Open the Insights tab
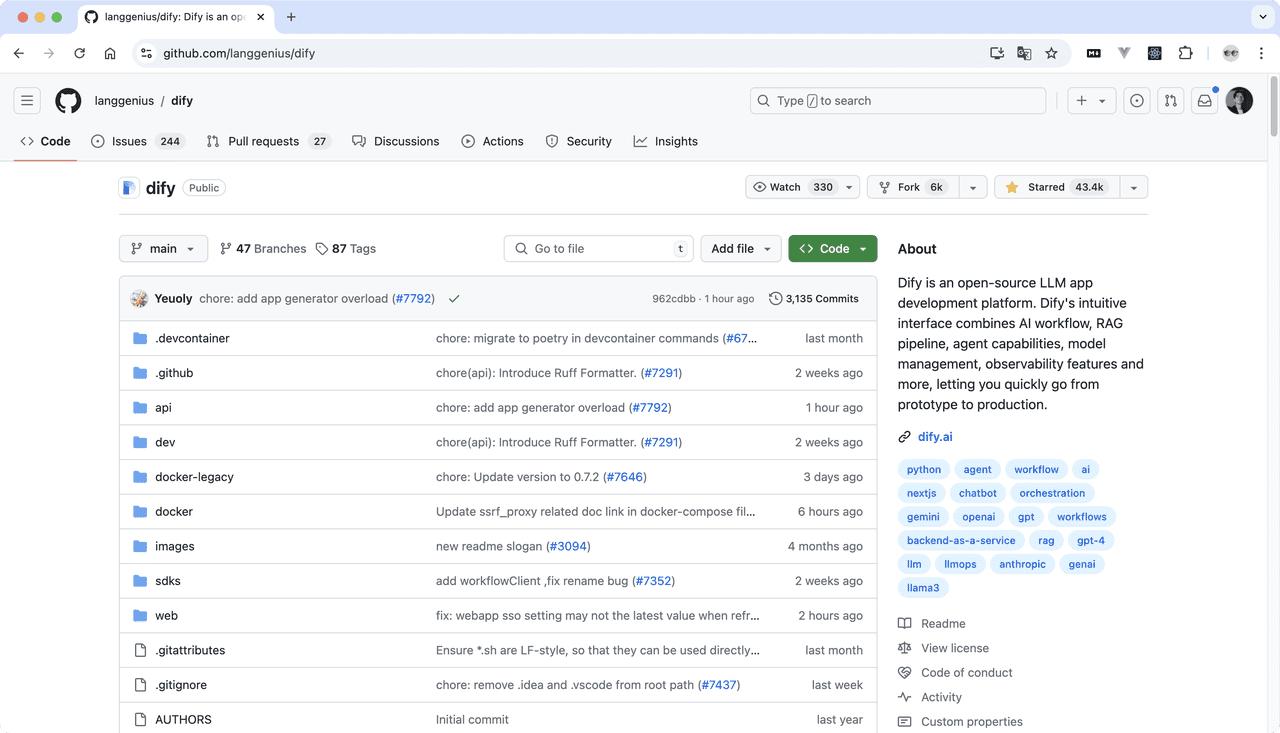Image resolution: width=1280 pixels, height=733 pixels. (666, 141)
